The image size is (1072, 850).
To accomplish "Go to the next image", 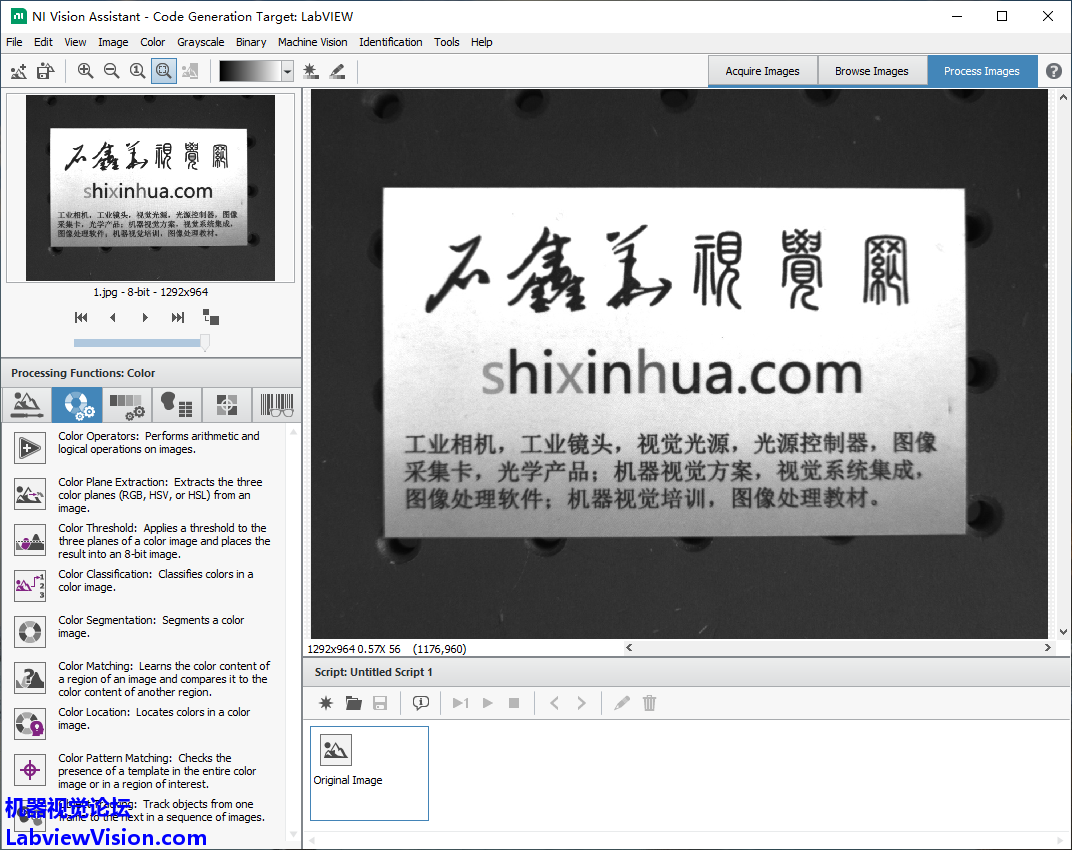I will 145,317.
